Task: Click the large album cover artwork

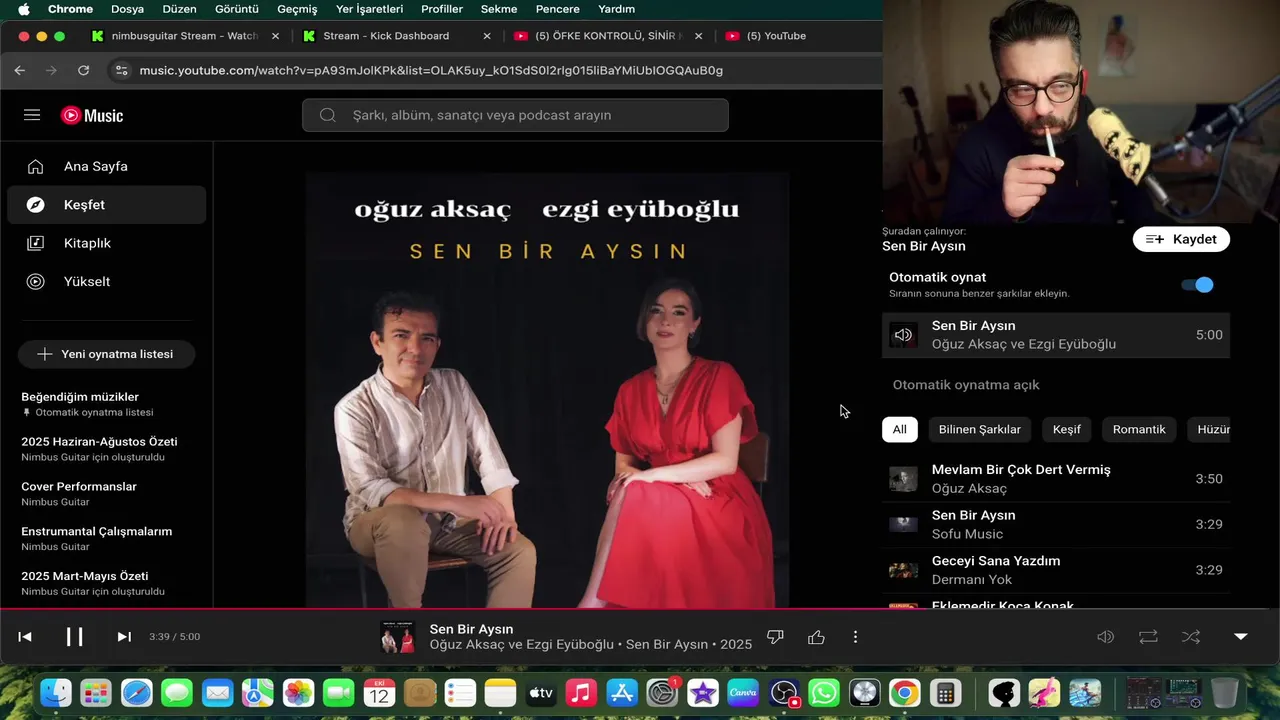Action: (548, 390)
